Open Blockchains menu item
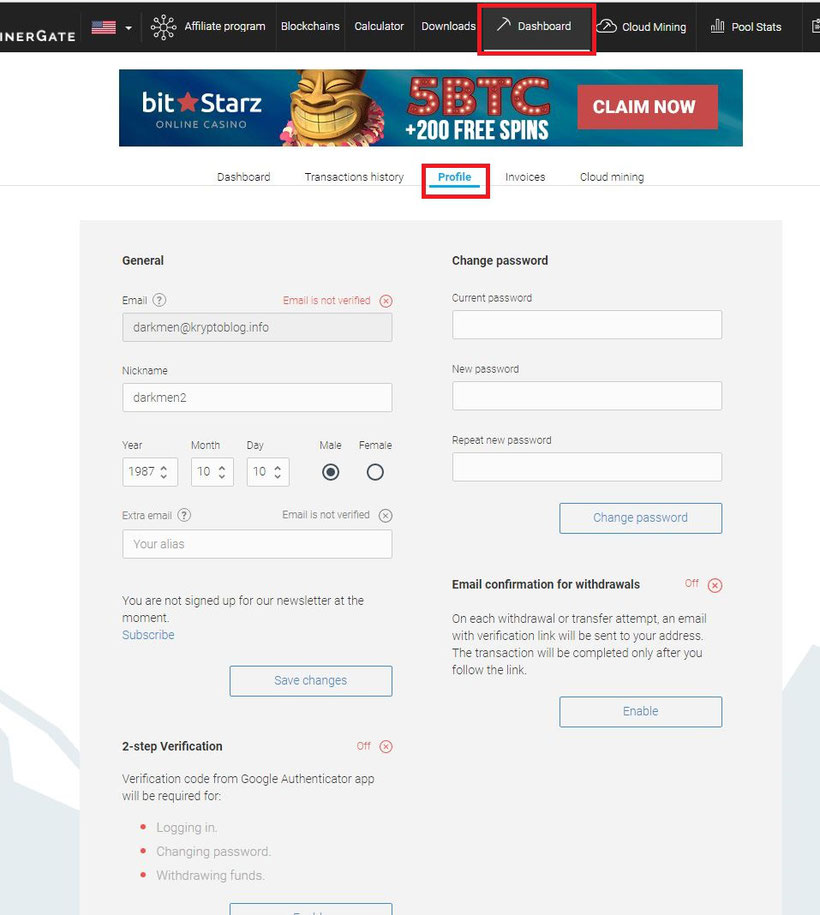This screenshot has height=915, width=820. click(x=310, y=26)
